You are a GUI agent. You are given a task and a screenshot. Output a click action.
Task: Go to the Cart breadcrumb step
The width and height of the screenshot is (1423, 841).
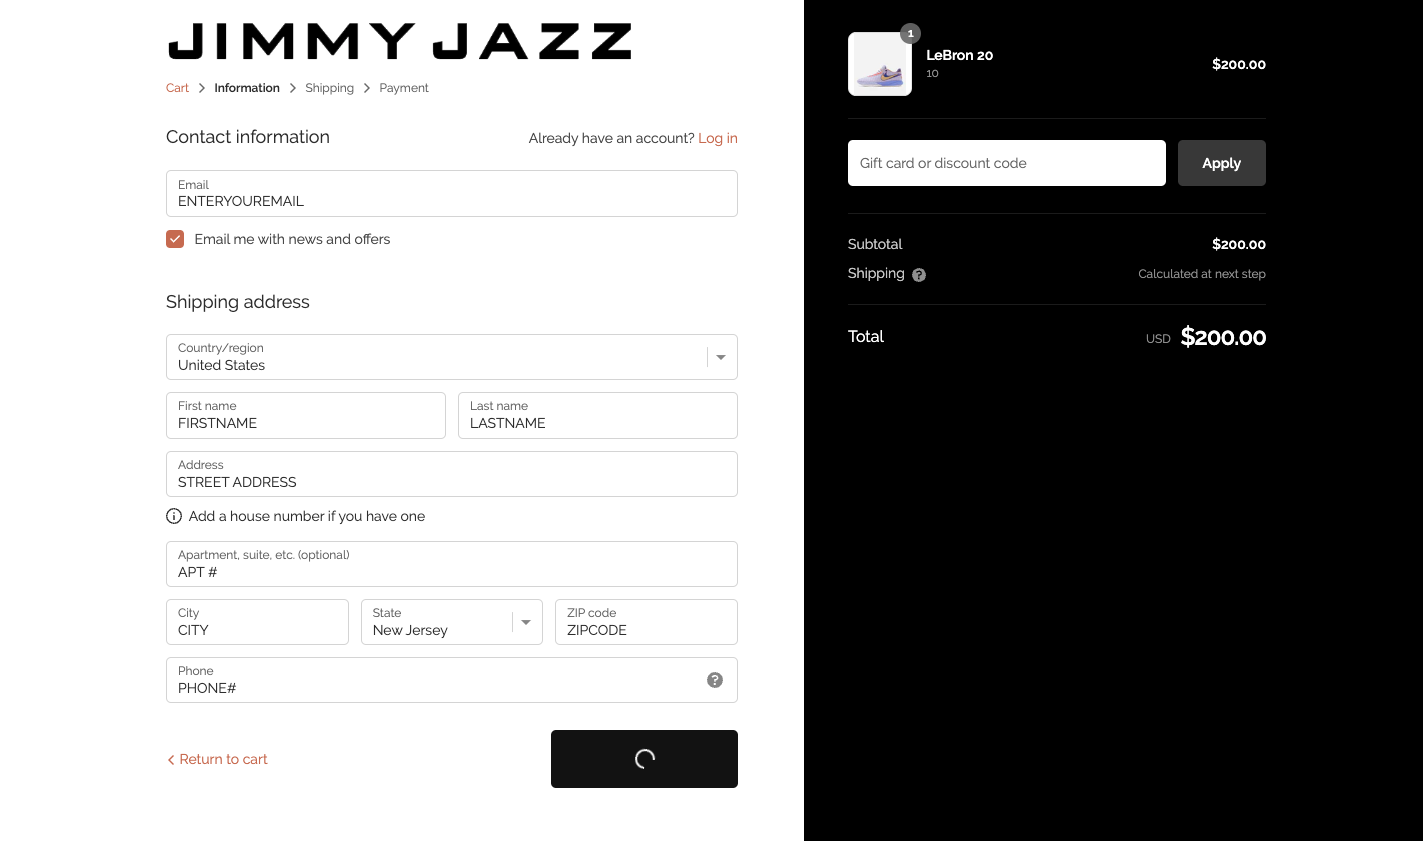point(177,88)
